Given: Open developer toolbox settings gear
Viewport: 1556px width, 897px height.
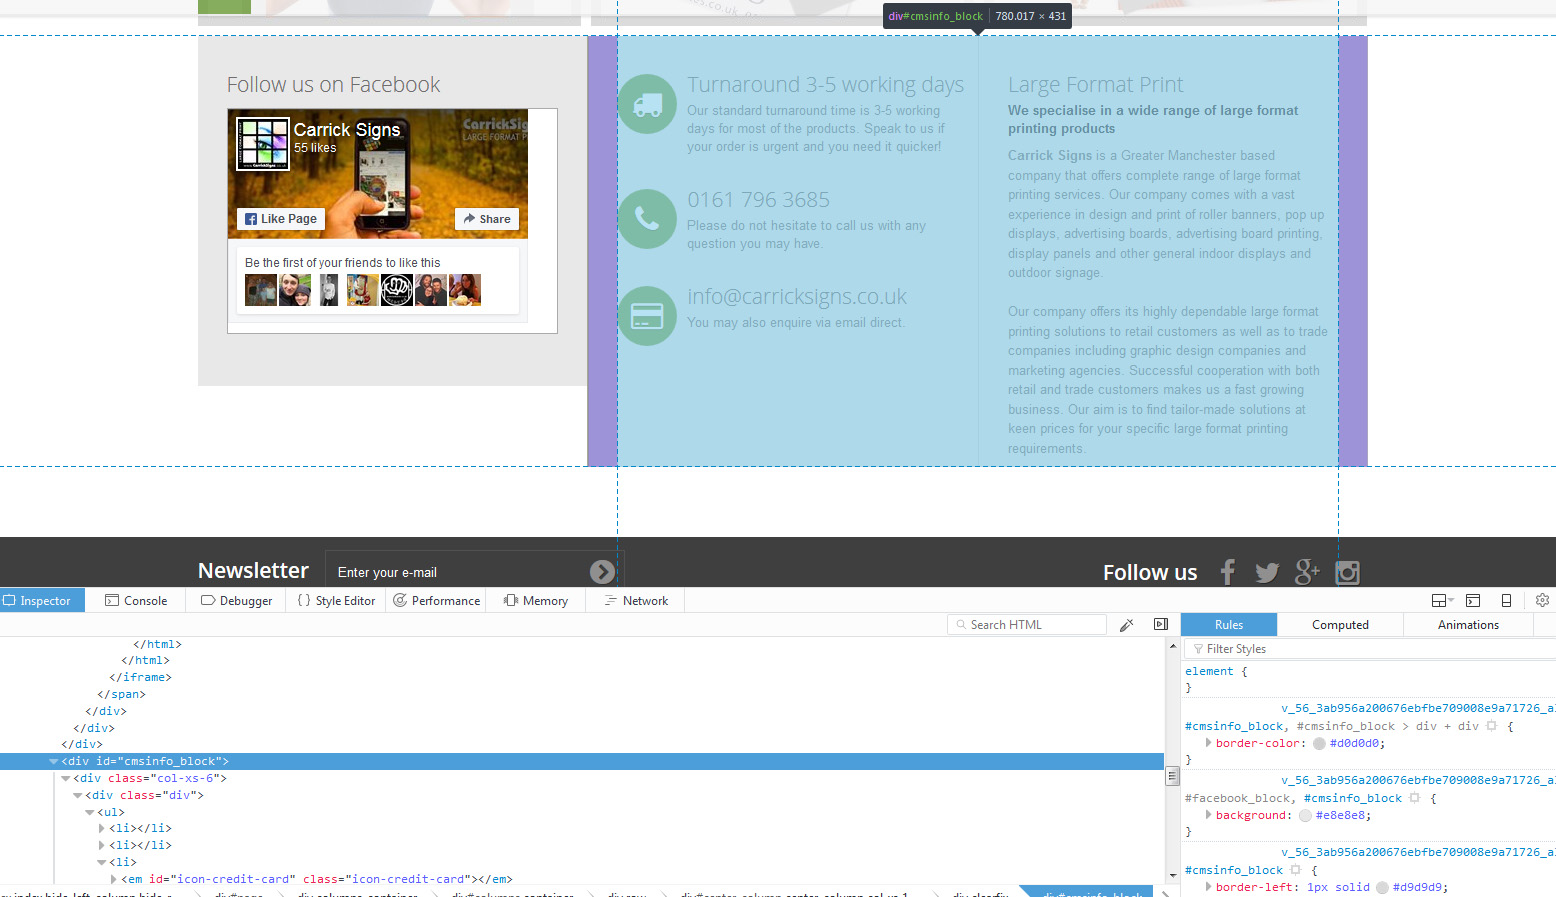Looking at the screenshot, I should (1542, 600).
